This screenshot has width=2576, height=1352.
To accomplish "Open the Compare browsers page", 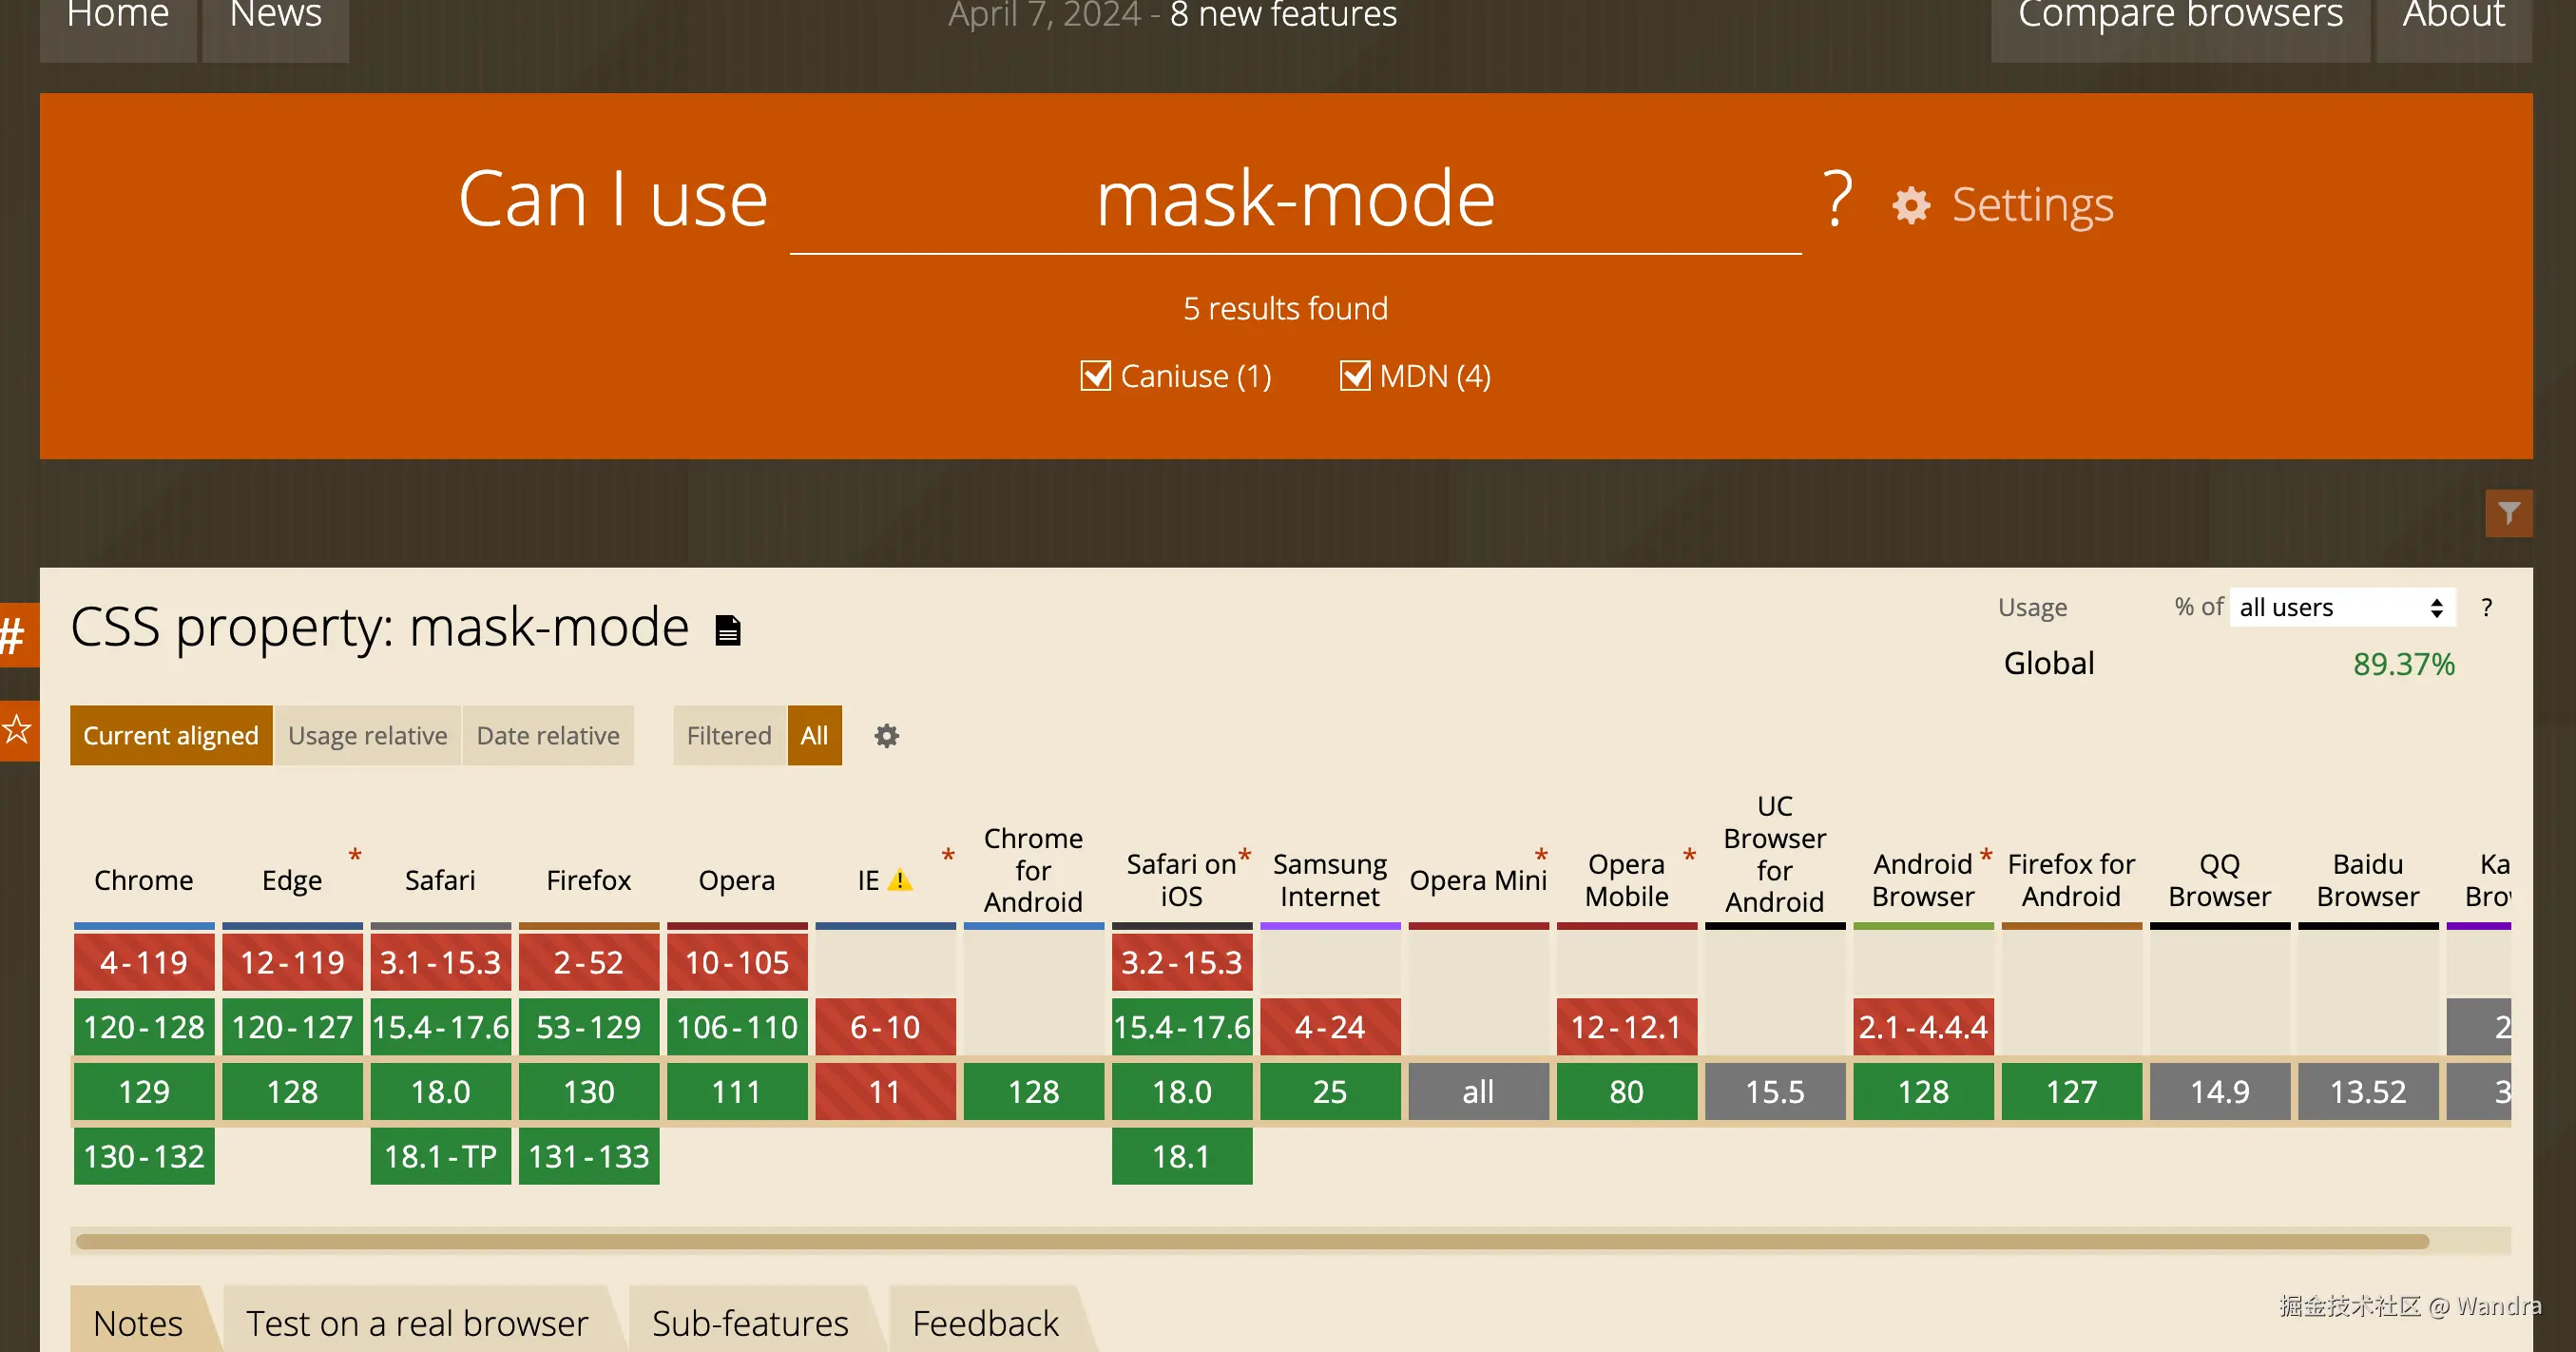I will click(x=2179, y=16).
